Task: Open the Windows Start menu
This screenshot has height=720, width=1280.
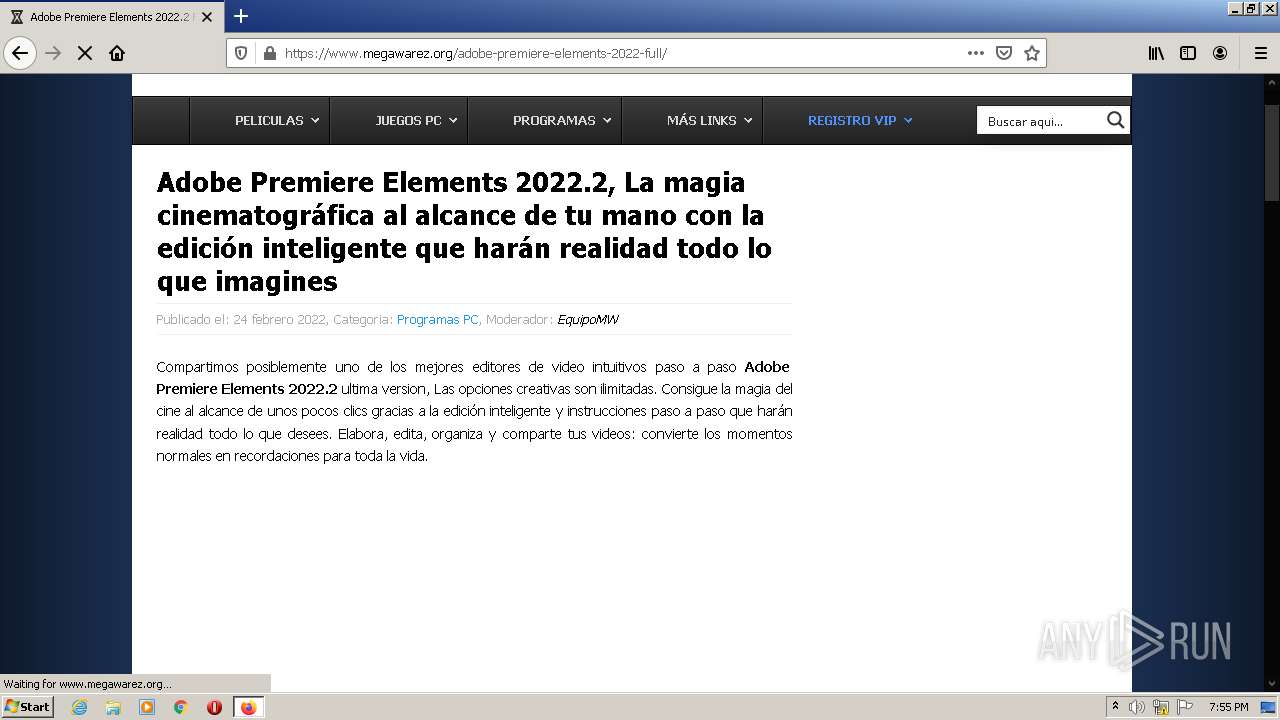Action: coord(27,706)
